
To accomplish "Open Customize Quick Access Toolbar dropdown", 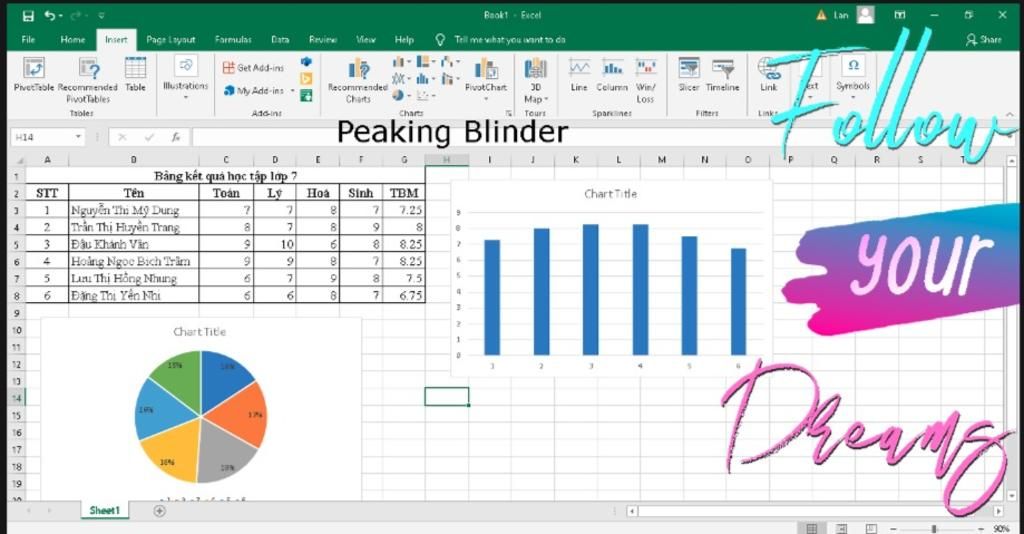I will [x=101, y=15].
